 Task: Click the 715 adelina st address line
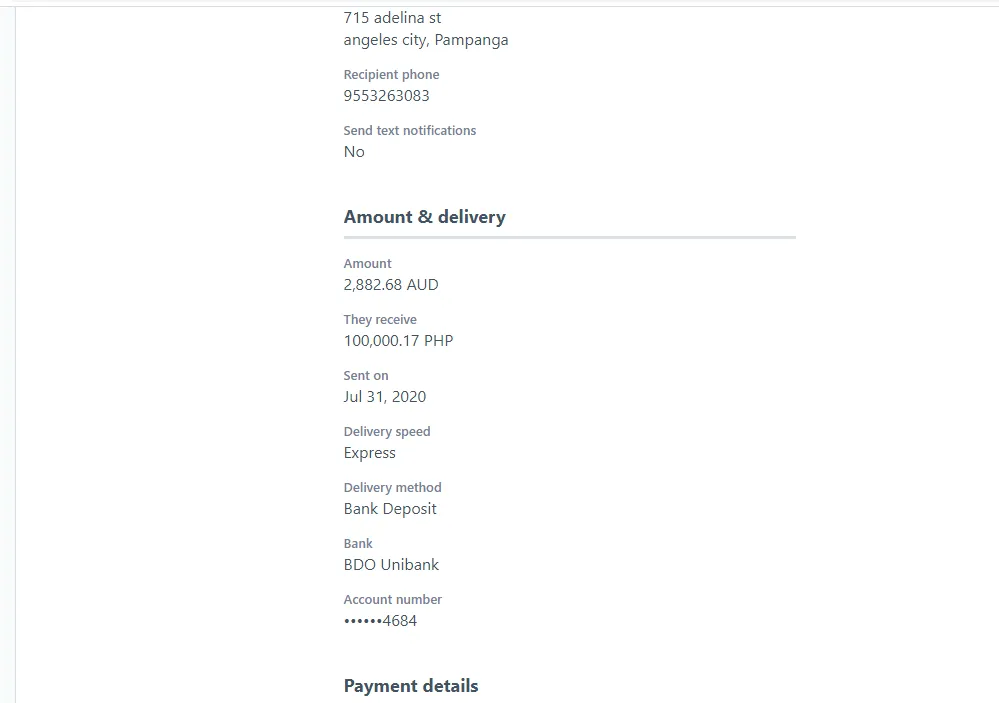coord(392,18)
